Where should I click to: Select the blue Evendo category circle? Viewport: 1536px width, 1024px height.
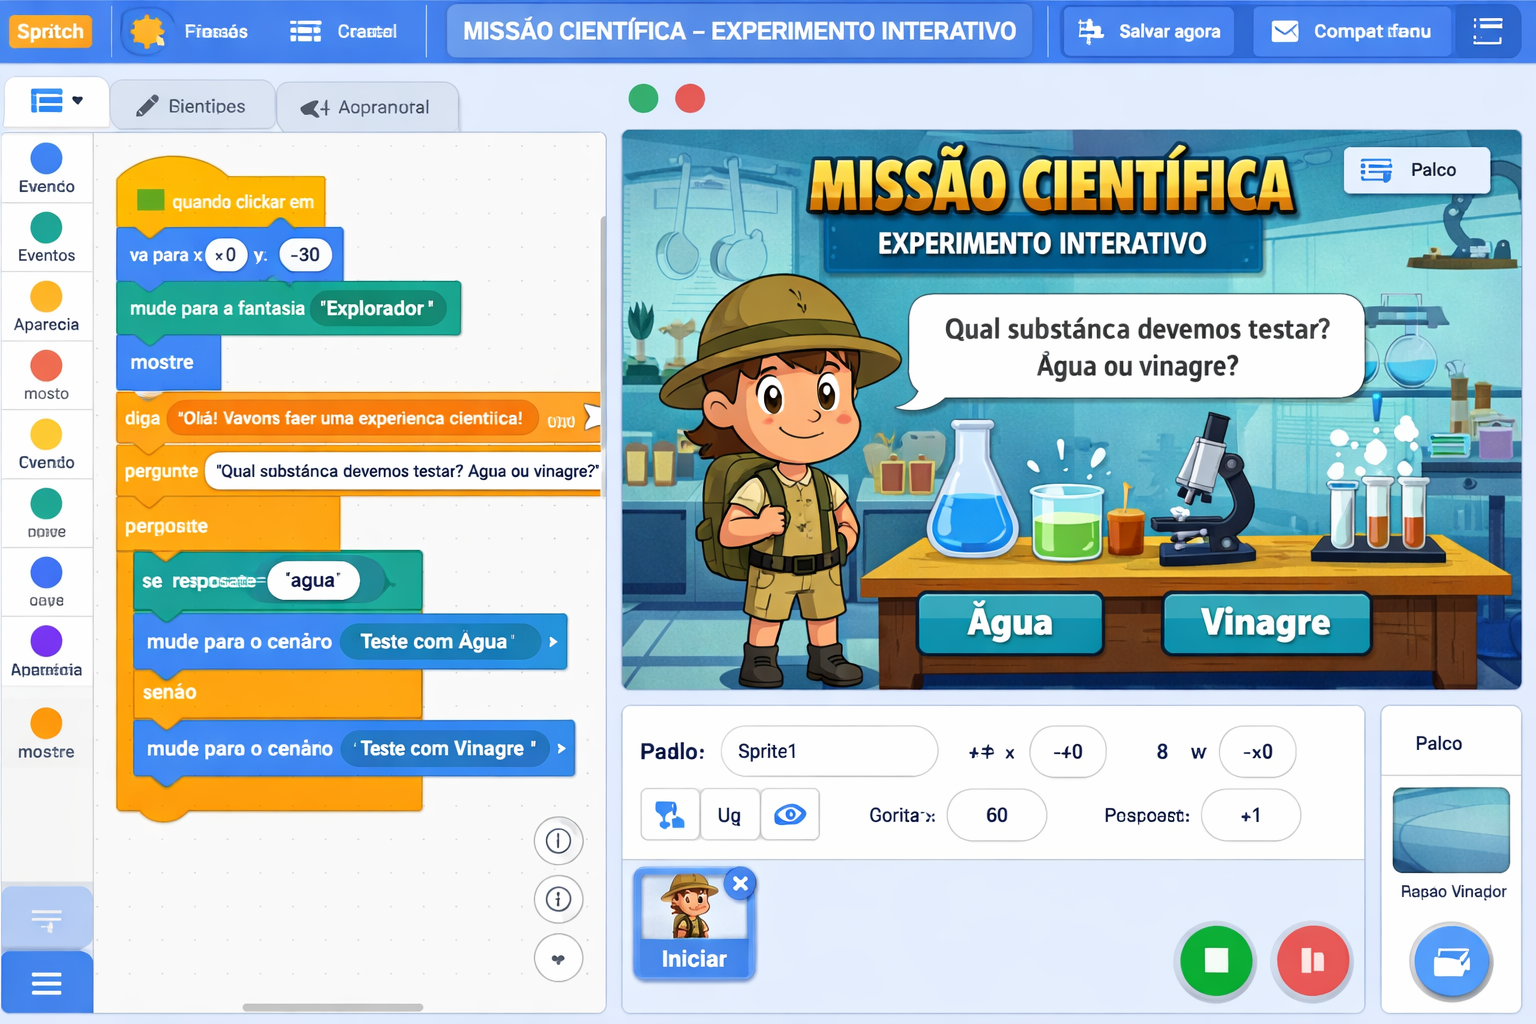(x=45, y=156)
